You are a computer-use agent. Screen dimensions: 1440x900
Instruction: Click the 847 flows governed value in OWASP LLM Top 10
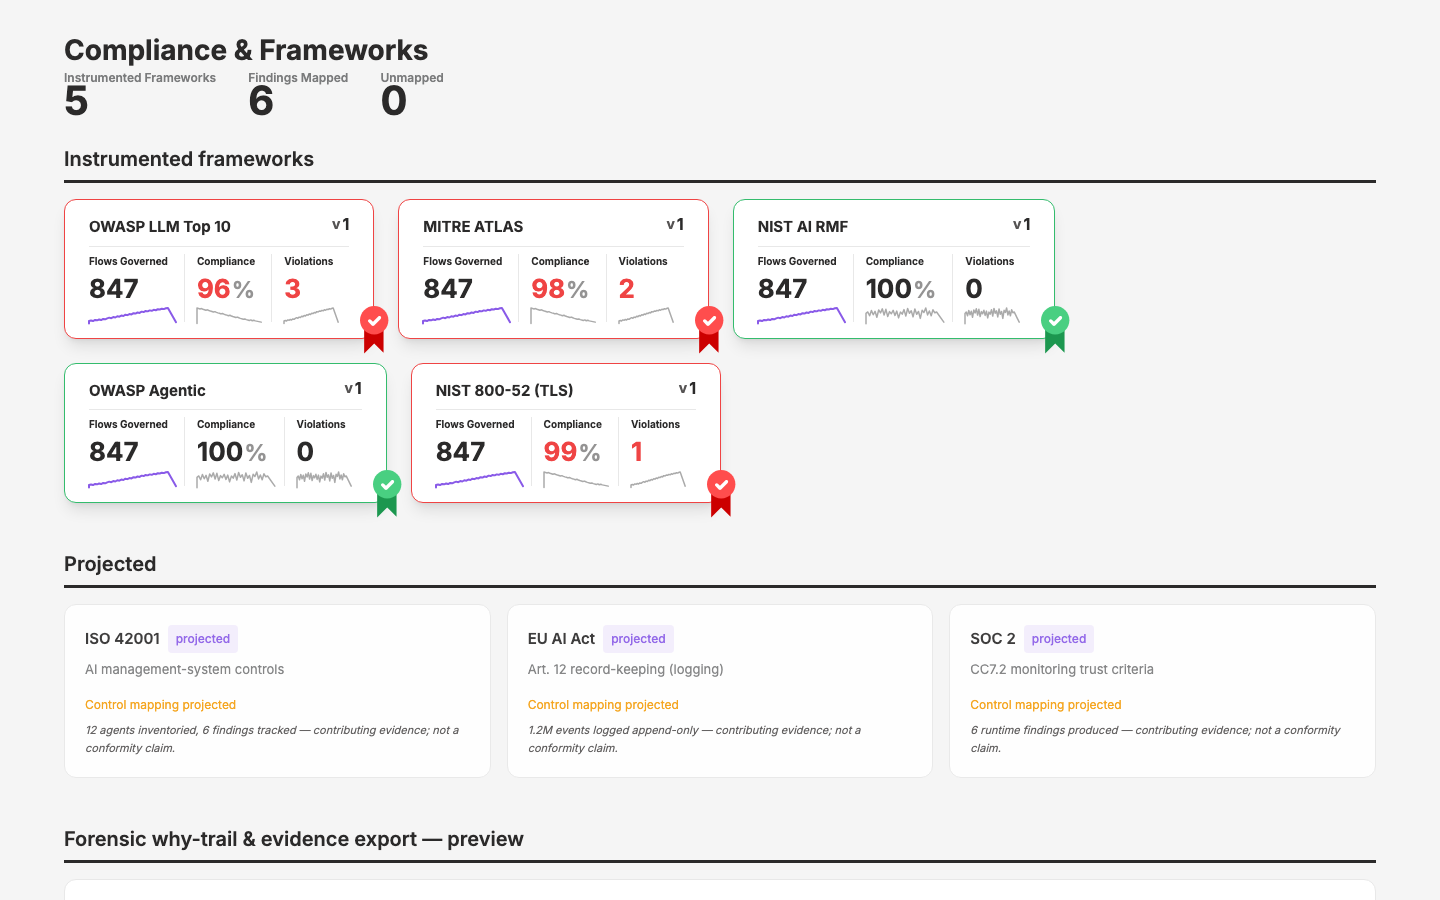(114, 289)
